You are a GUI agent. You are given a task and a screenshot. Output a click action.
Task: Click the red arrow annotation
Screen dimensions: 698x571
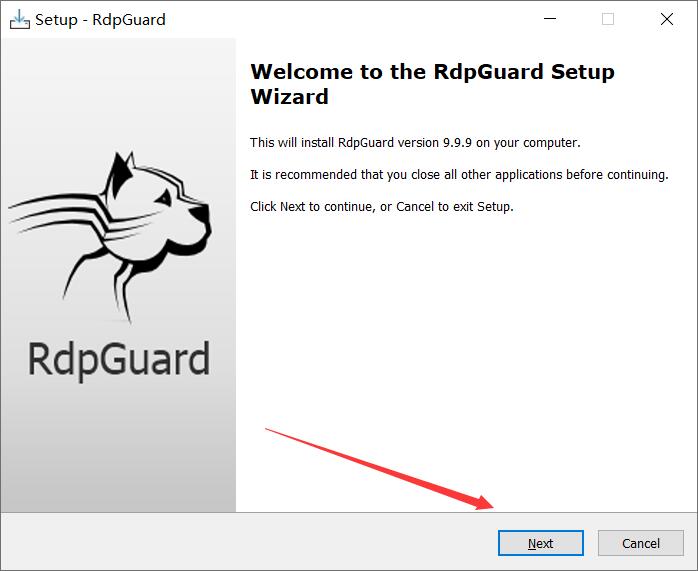[x=379, y=469]
